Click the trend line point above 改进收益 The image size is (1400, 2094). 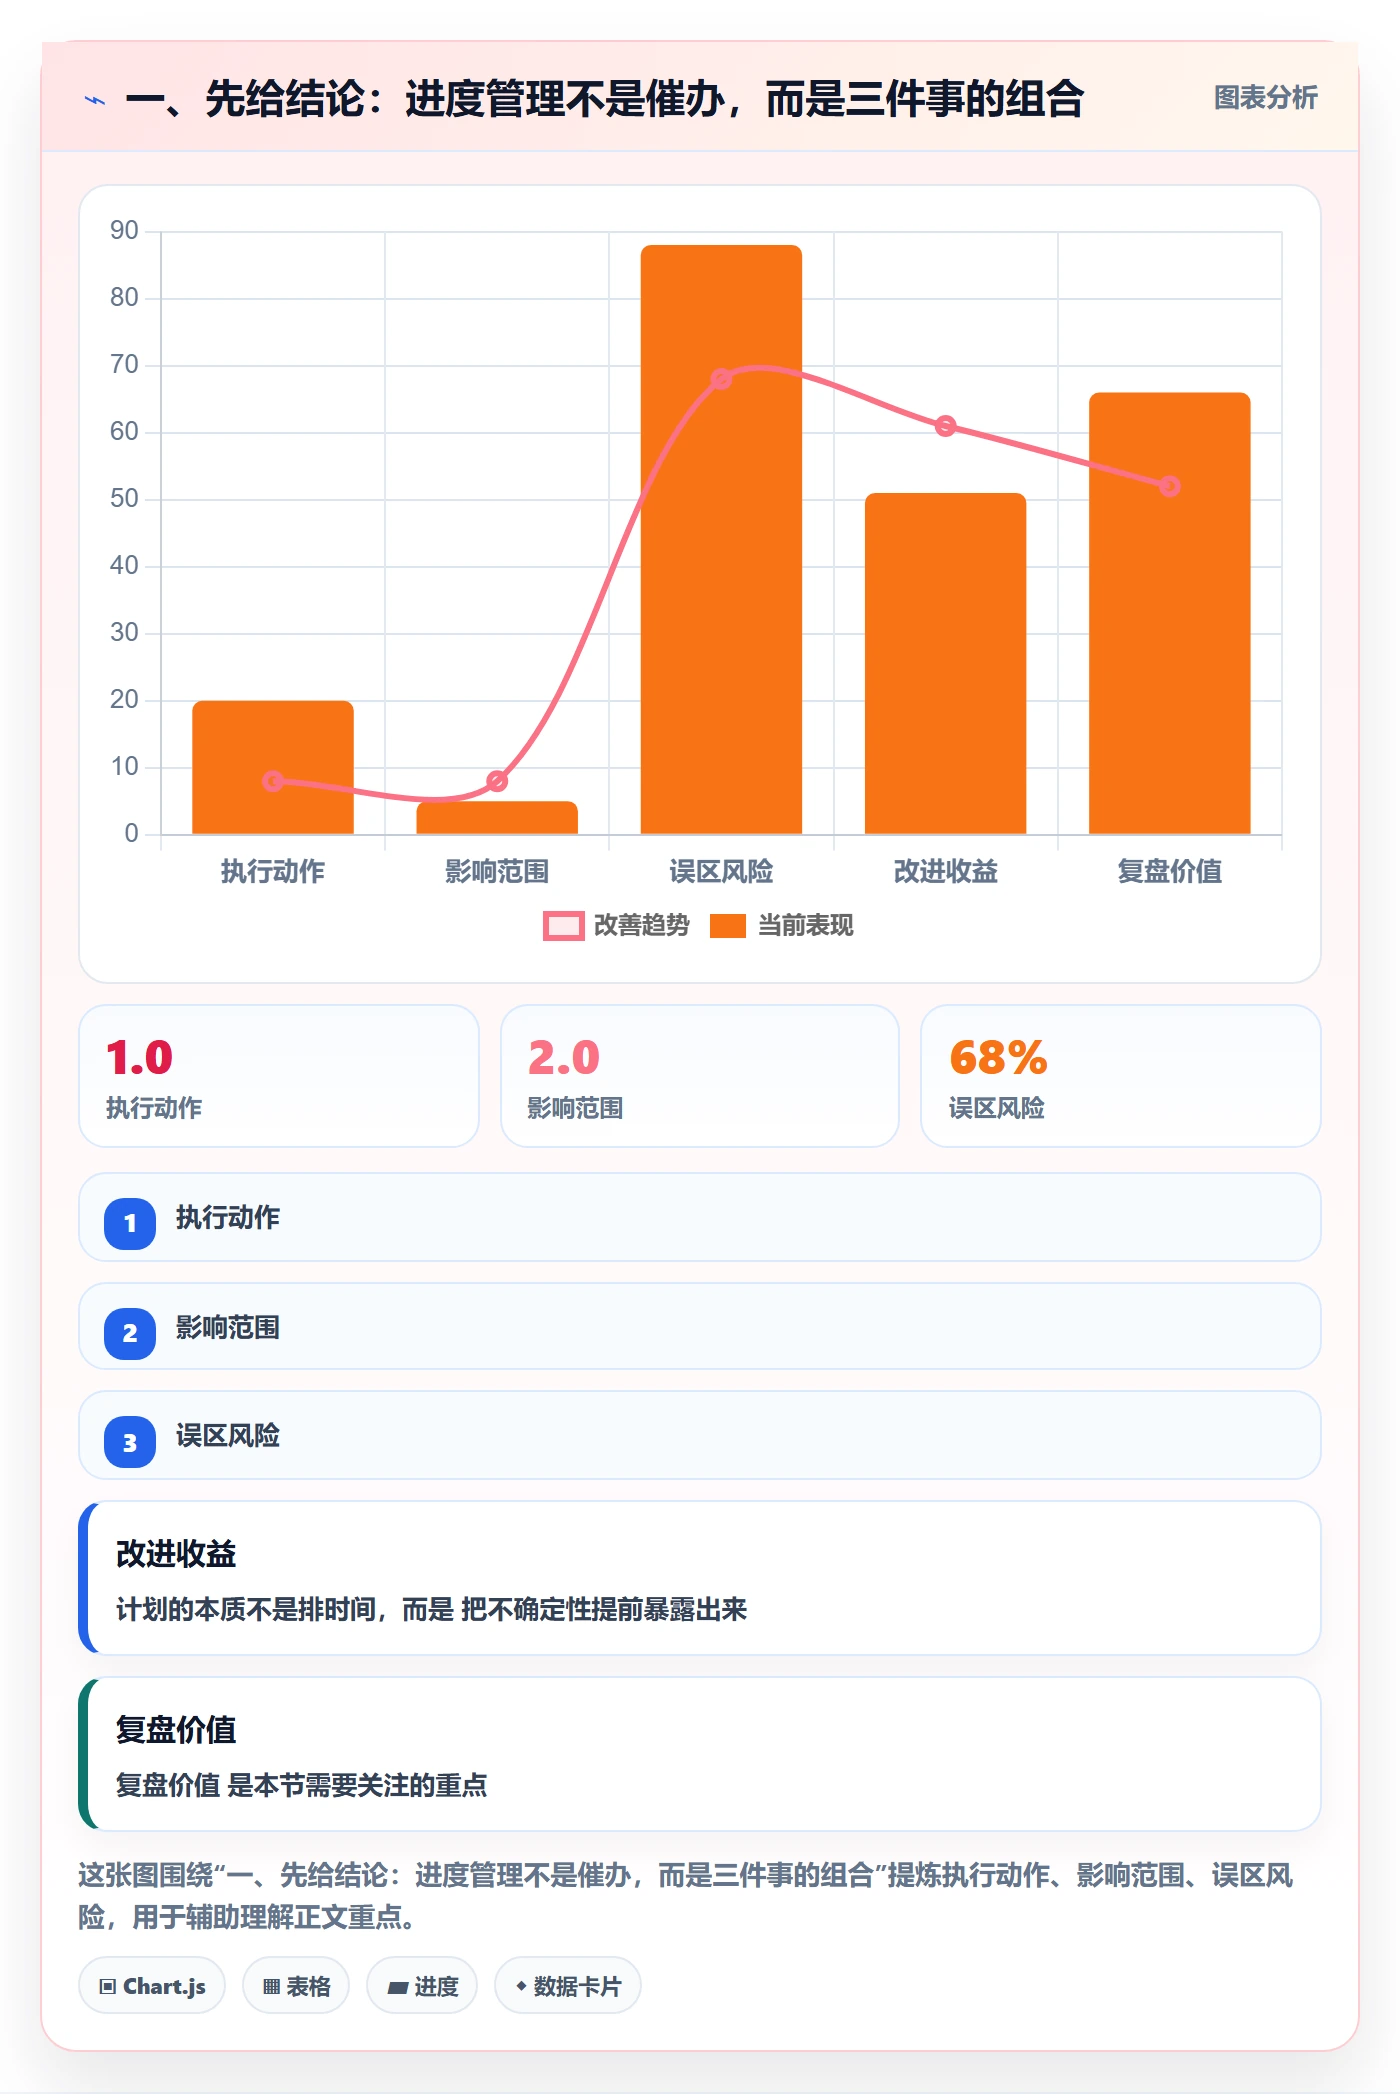click(945, 426)
